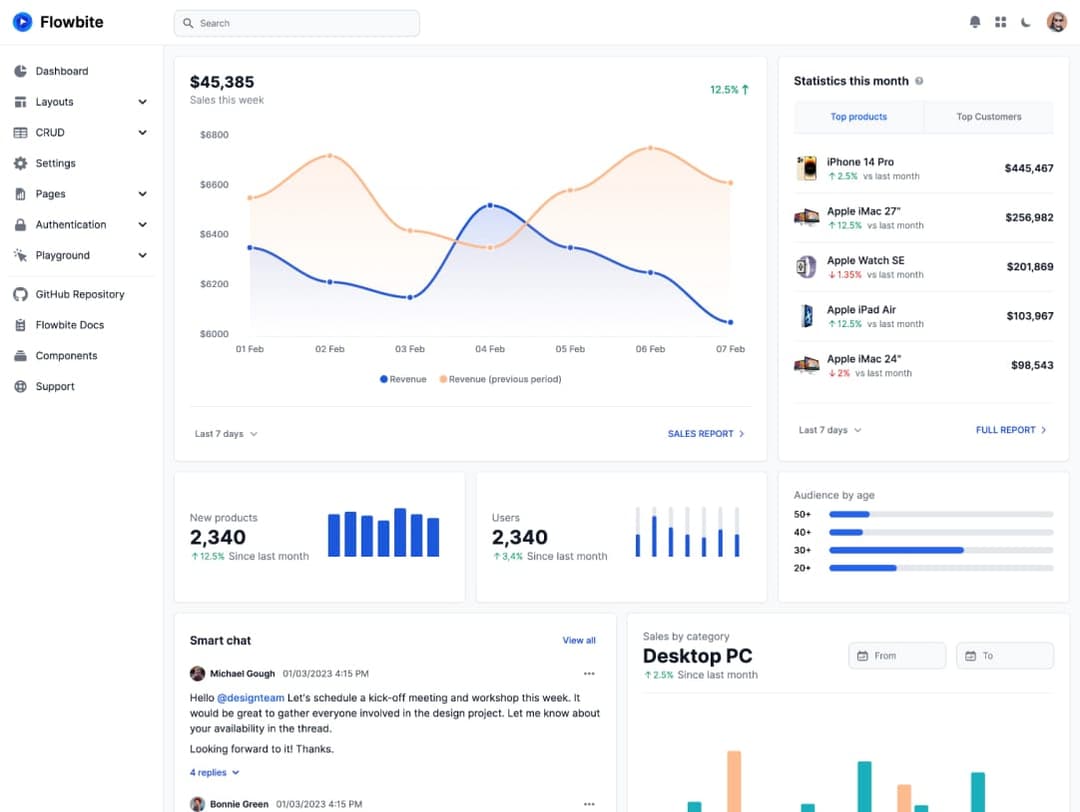Click the Search input field
The height and width of the screenshot is (812, 1080).
(x=297, y=23)
